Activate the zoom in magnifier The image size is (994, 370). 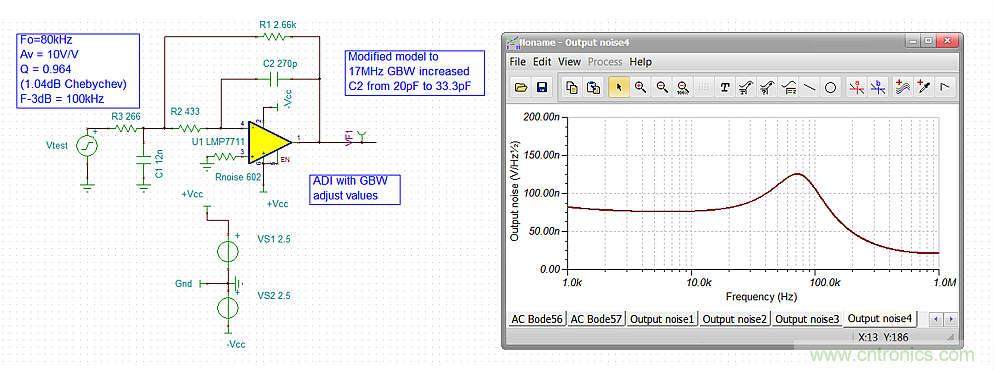[x=640, y=88]
